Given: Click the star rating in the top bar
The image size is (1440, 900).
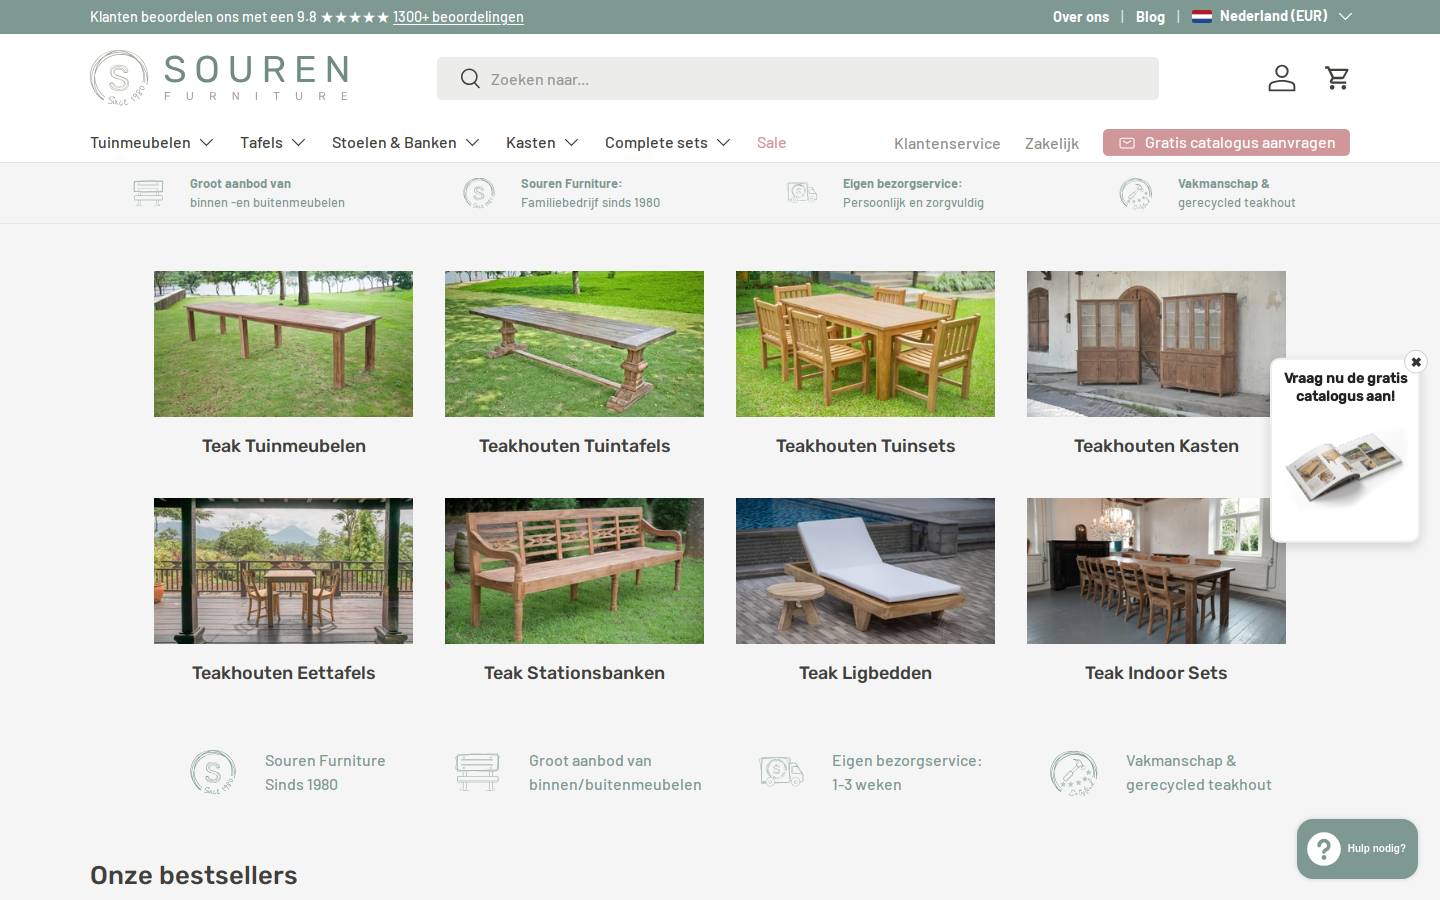Looking at the screenshot, I should point(354,17).
